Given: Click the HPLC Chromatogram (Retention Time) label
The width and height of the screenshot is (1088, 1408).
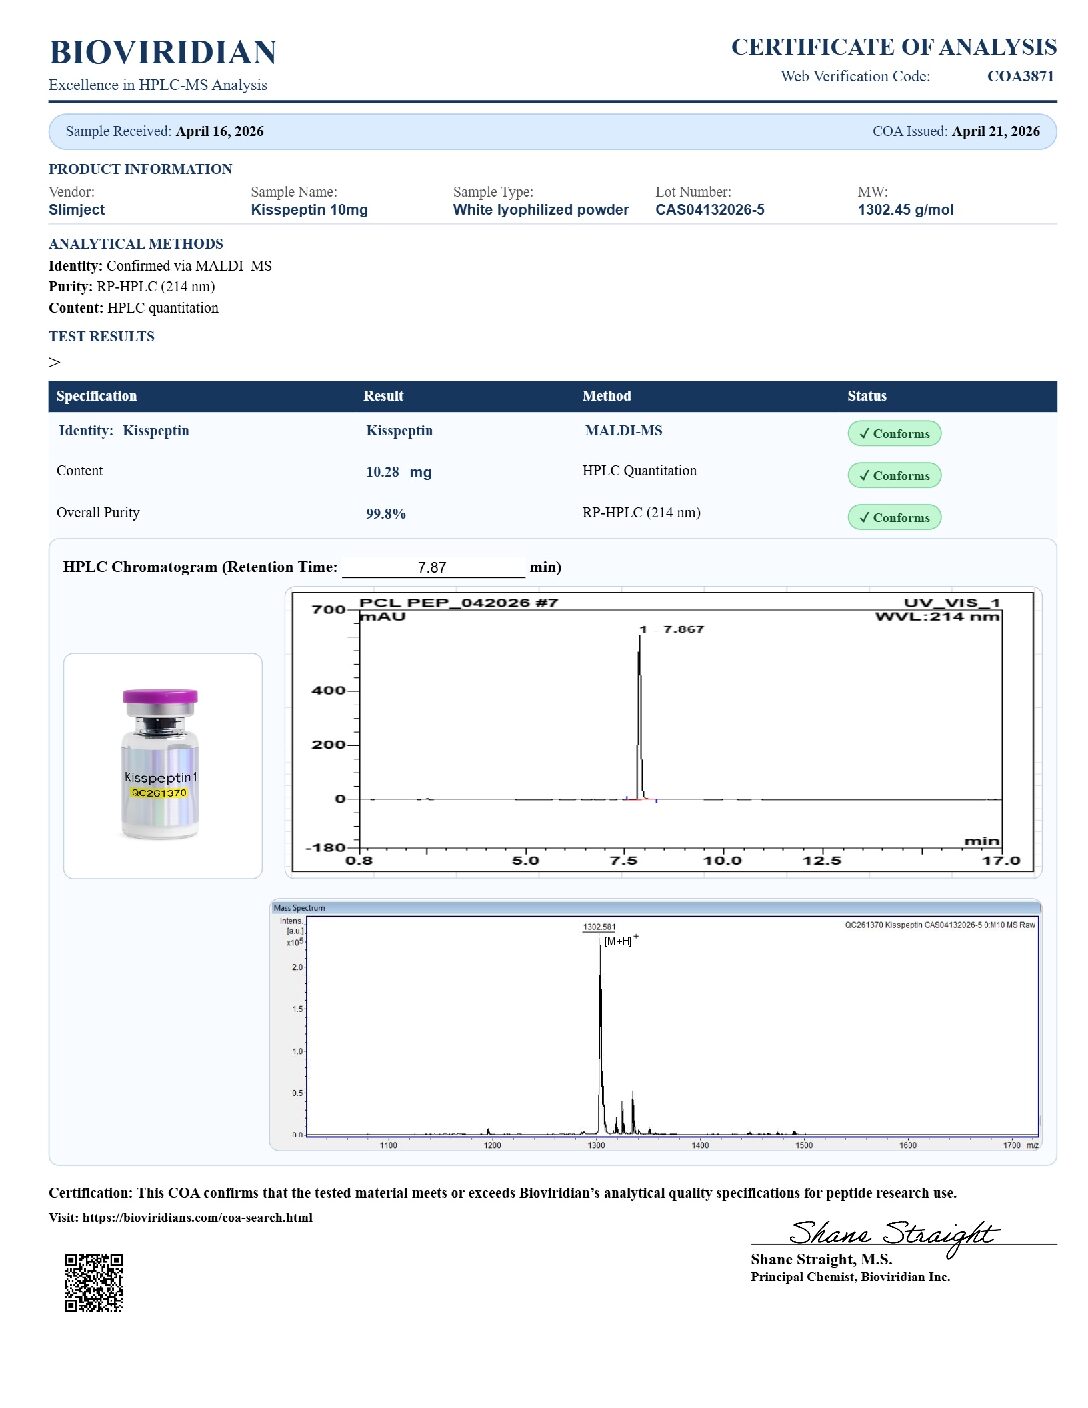Looking at the screenshot, I should coord(200,567).
